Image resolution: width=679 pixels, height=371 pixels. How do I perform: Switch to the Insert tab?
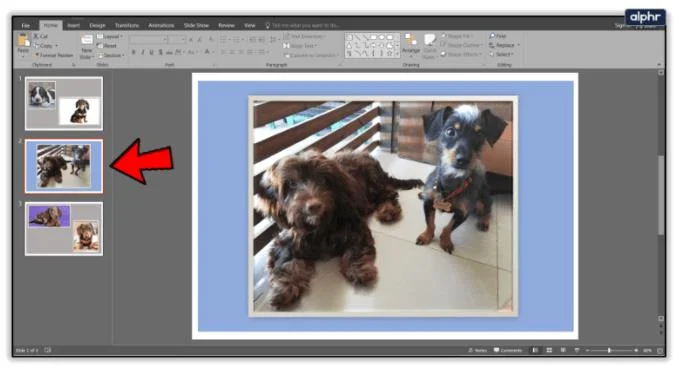74,26
